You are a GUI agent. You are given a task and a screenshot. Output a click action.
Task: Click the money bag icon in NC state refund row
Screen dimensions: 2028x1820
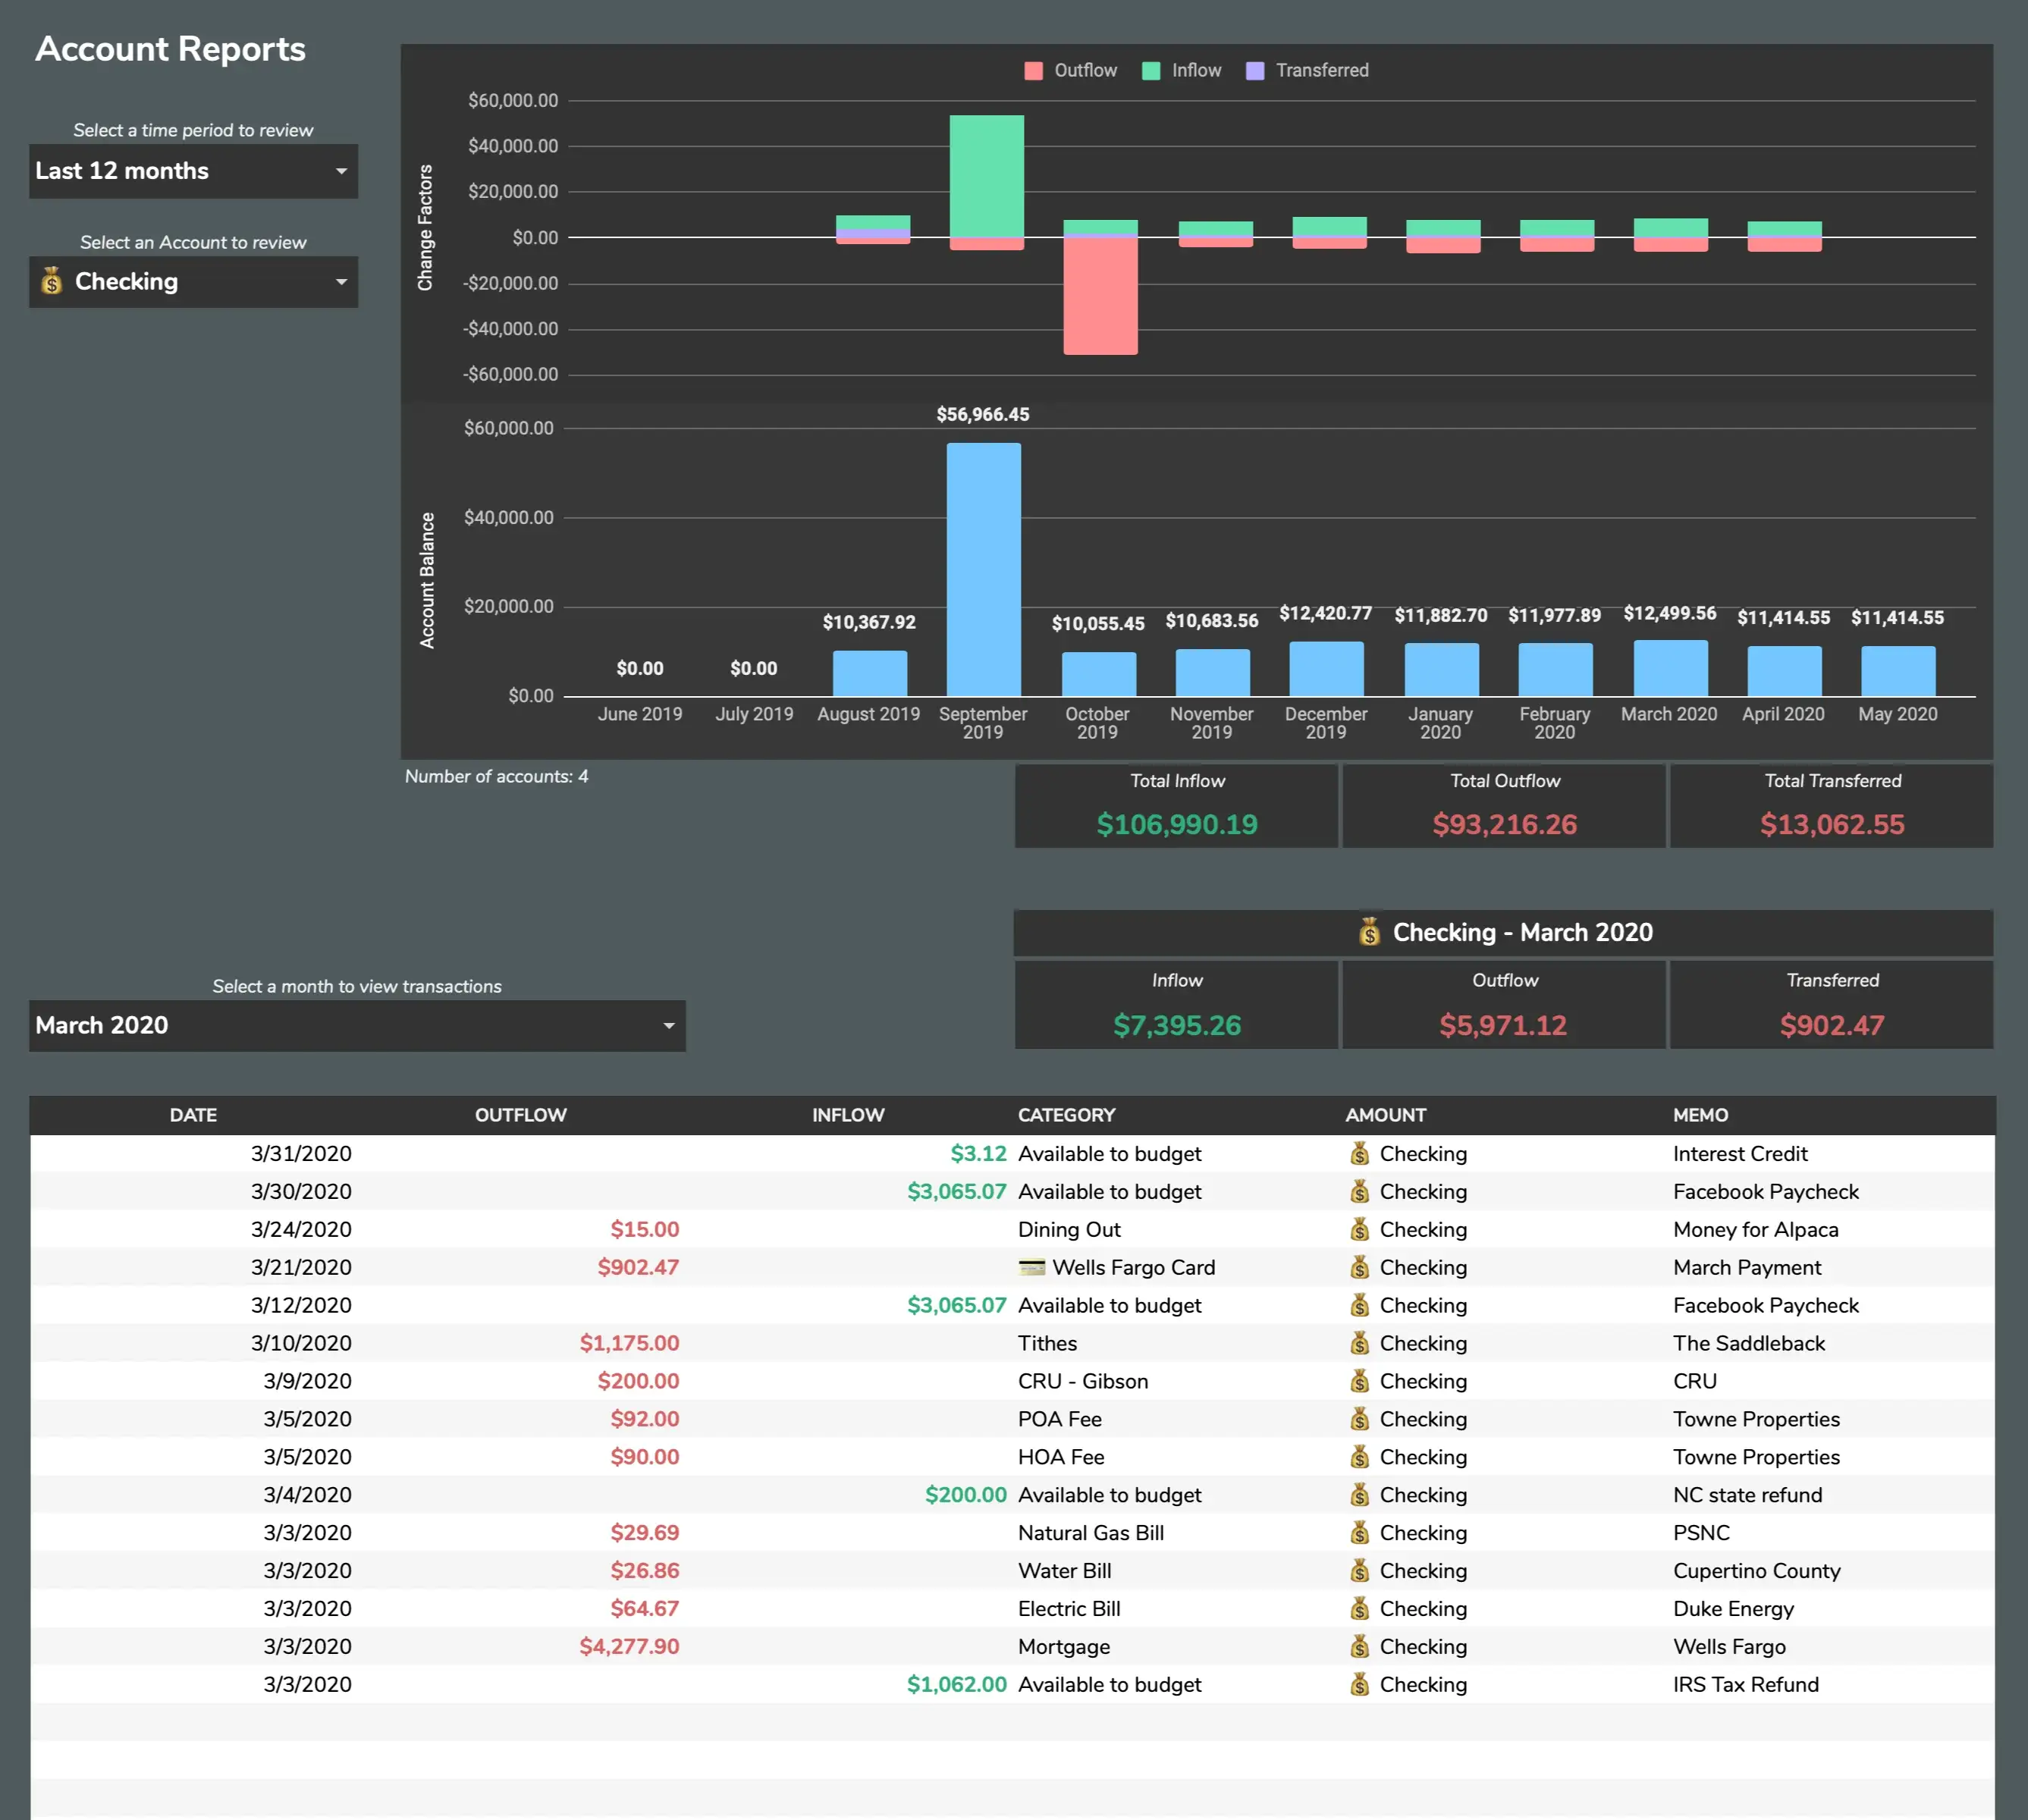tap(1359, 1495)
